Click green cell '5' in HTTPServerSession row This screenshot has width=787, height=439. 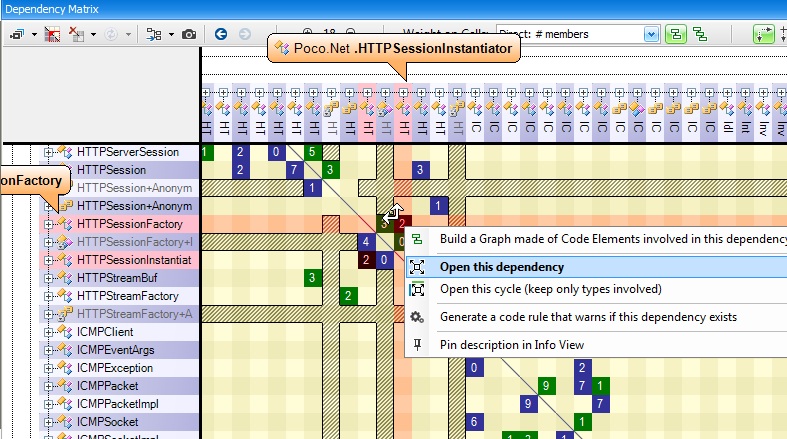point(313,152)
